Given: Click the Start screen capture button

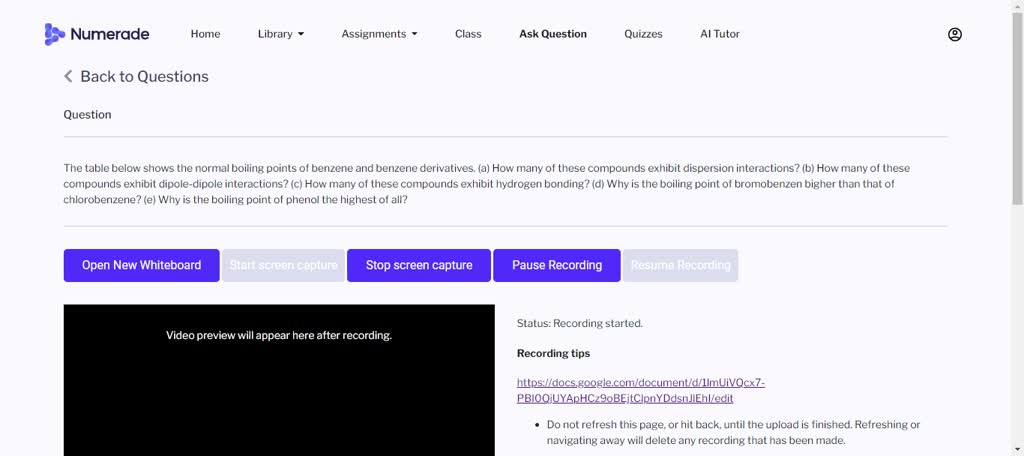Looking at the screenshot, I should [283, 265].
